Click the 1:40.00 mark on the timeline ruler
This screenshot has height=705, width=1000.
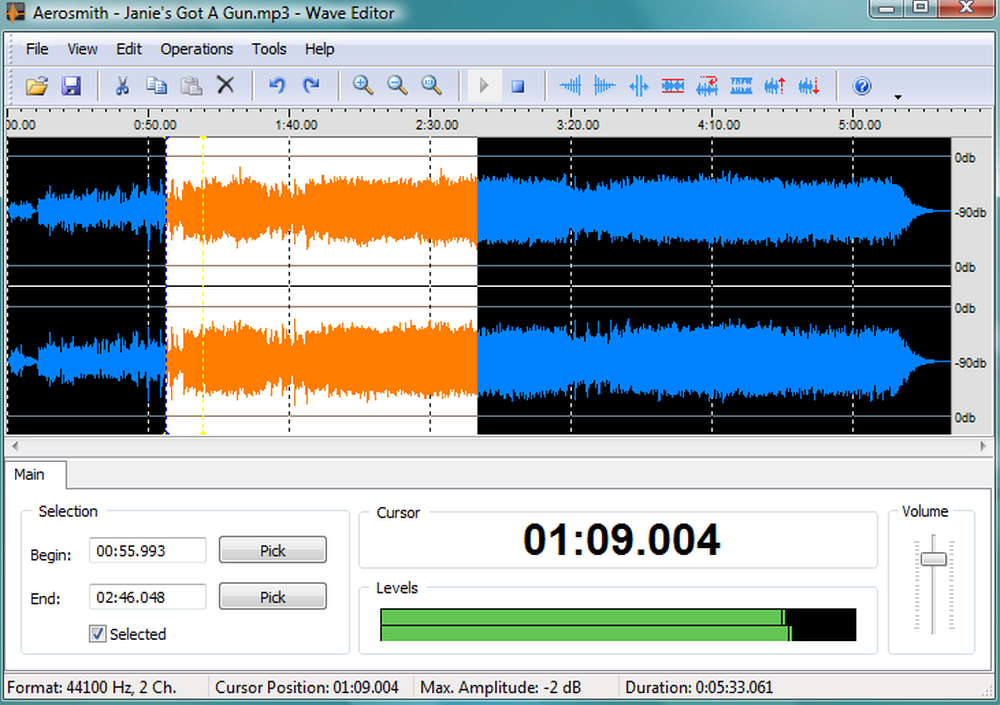pyautogui.click(x=296, y=125)
